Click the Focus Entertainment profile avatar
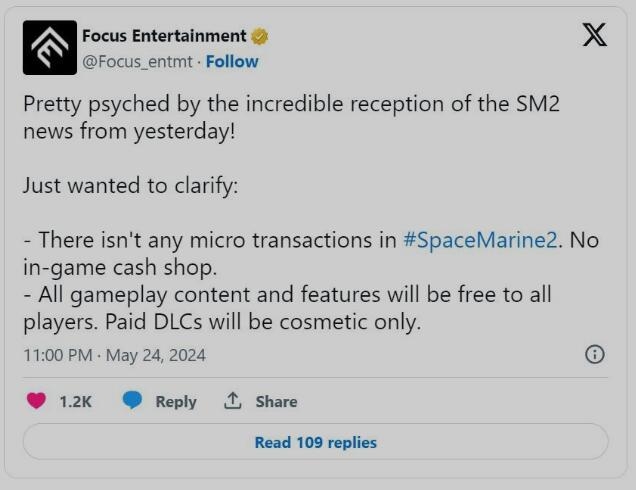Viewport: 636px width, 490px height. click(50, 47)
